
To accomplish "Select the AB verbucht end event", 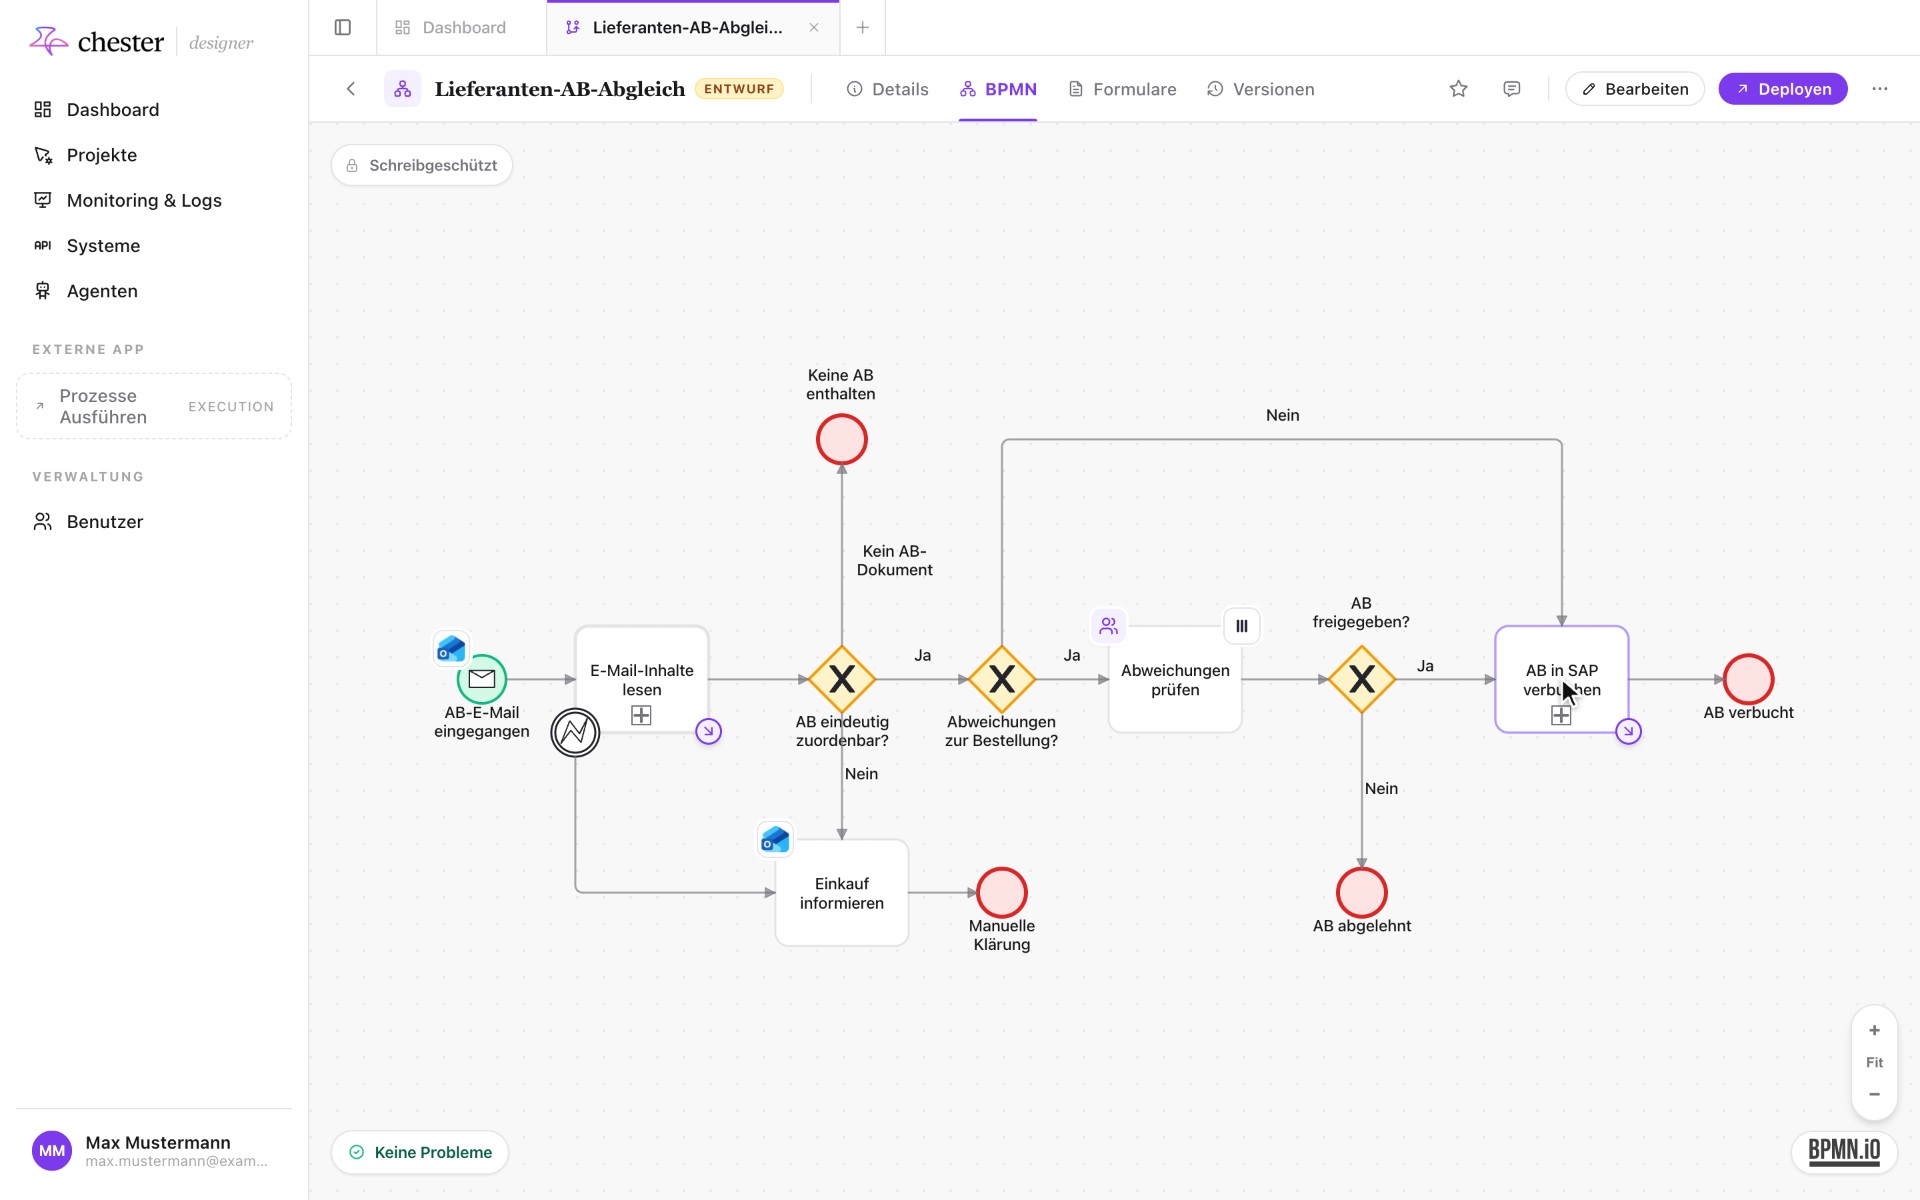I will pos(1748,679).
